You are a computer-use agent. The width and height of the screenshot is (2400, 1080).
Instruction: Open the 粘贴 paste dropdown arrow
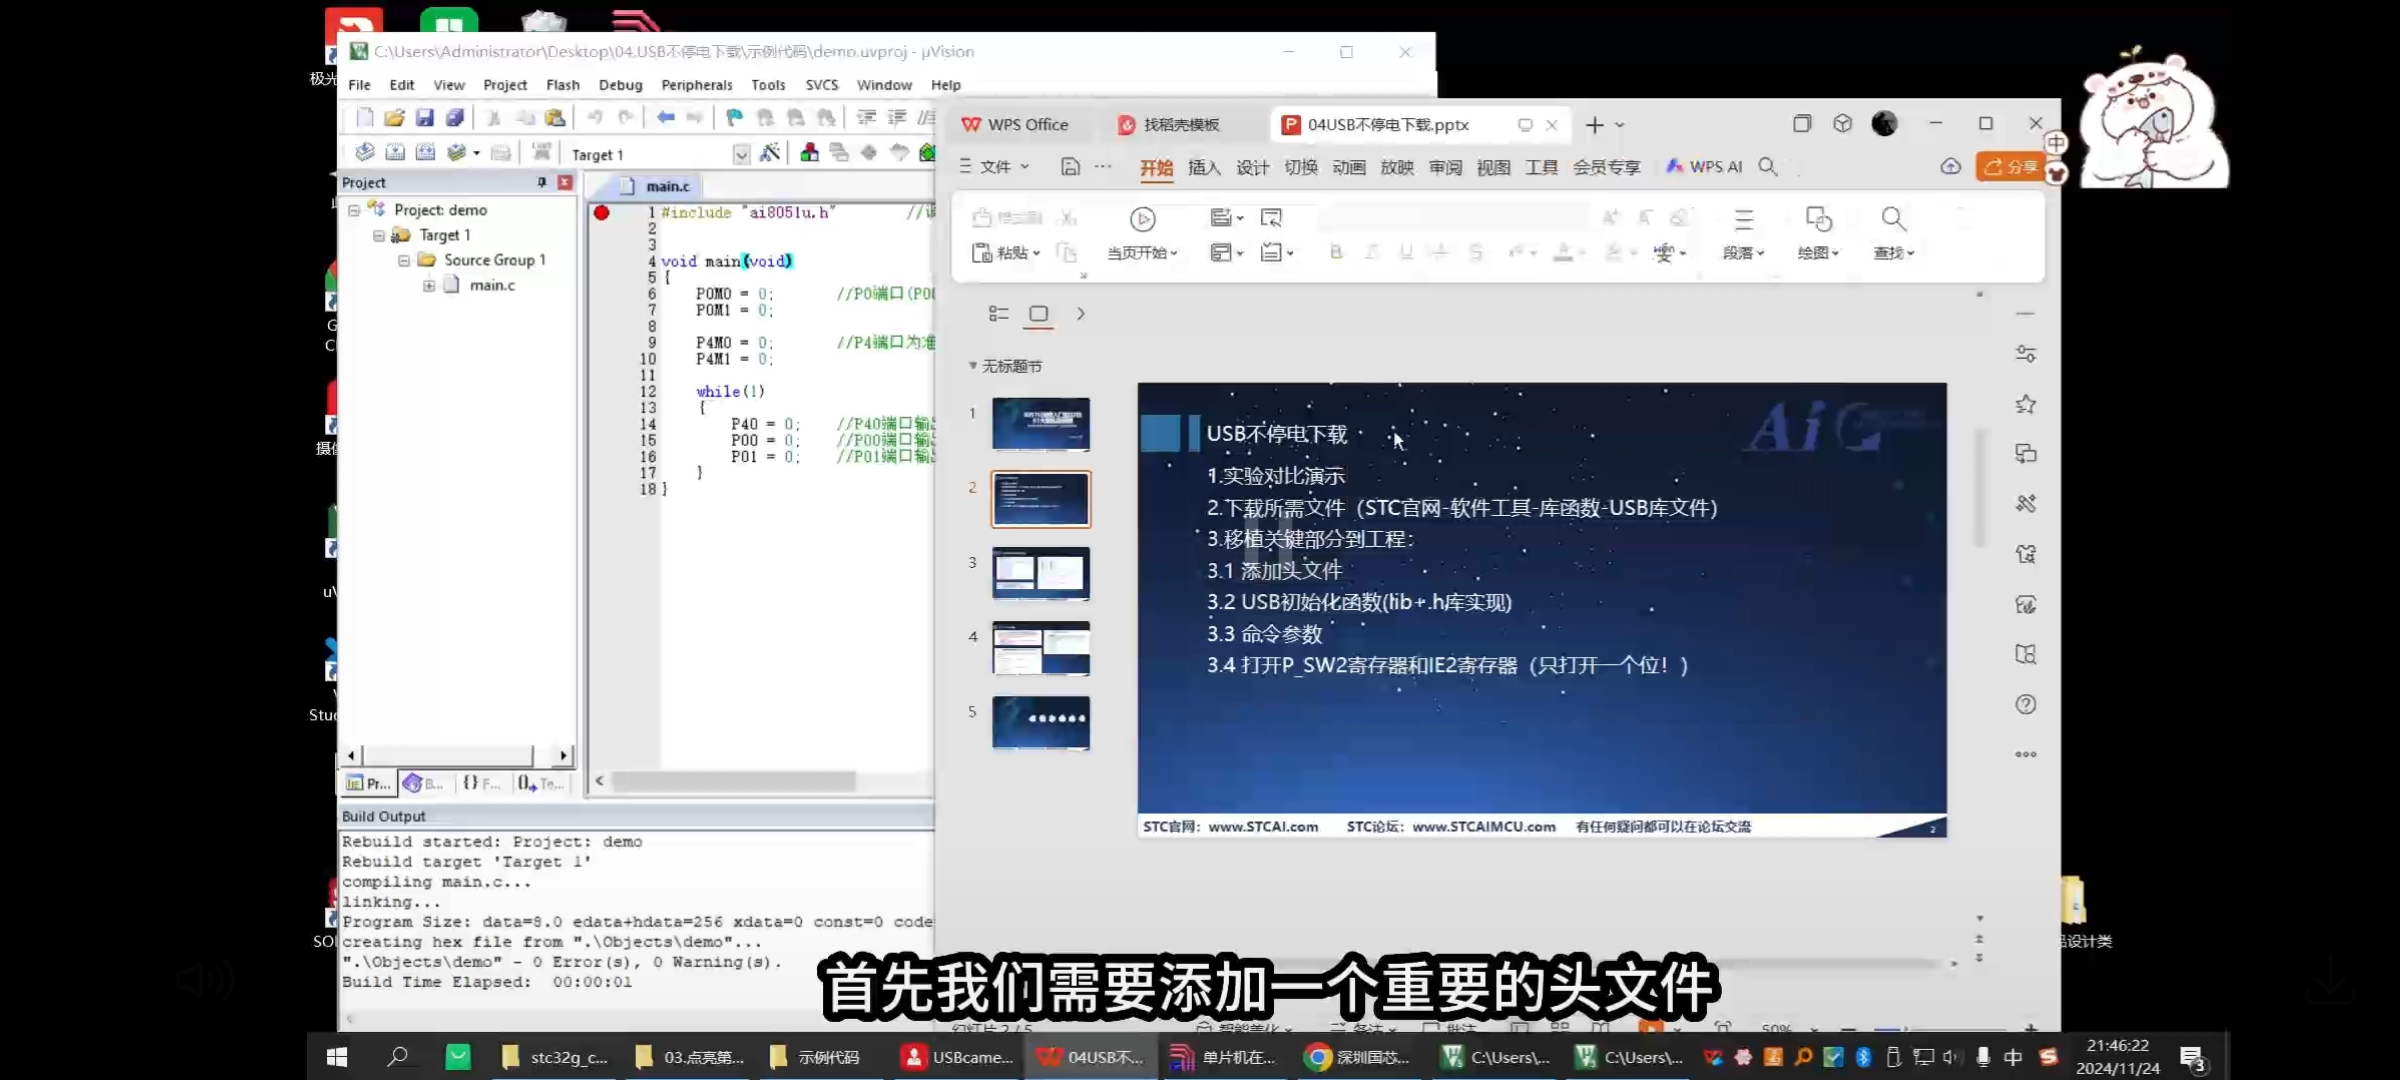tap(1037, 253)
